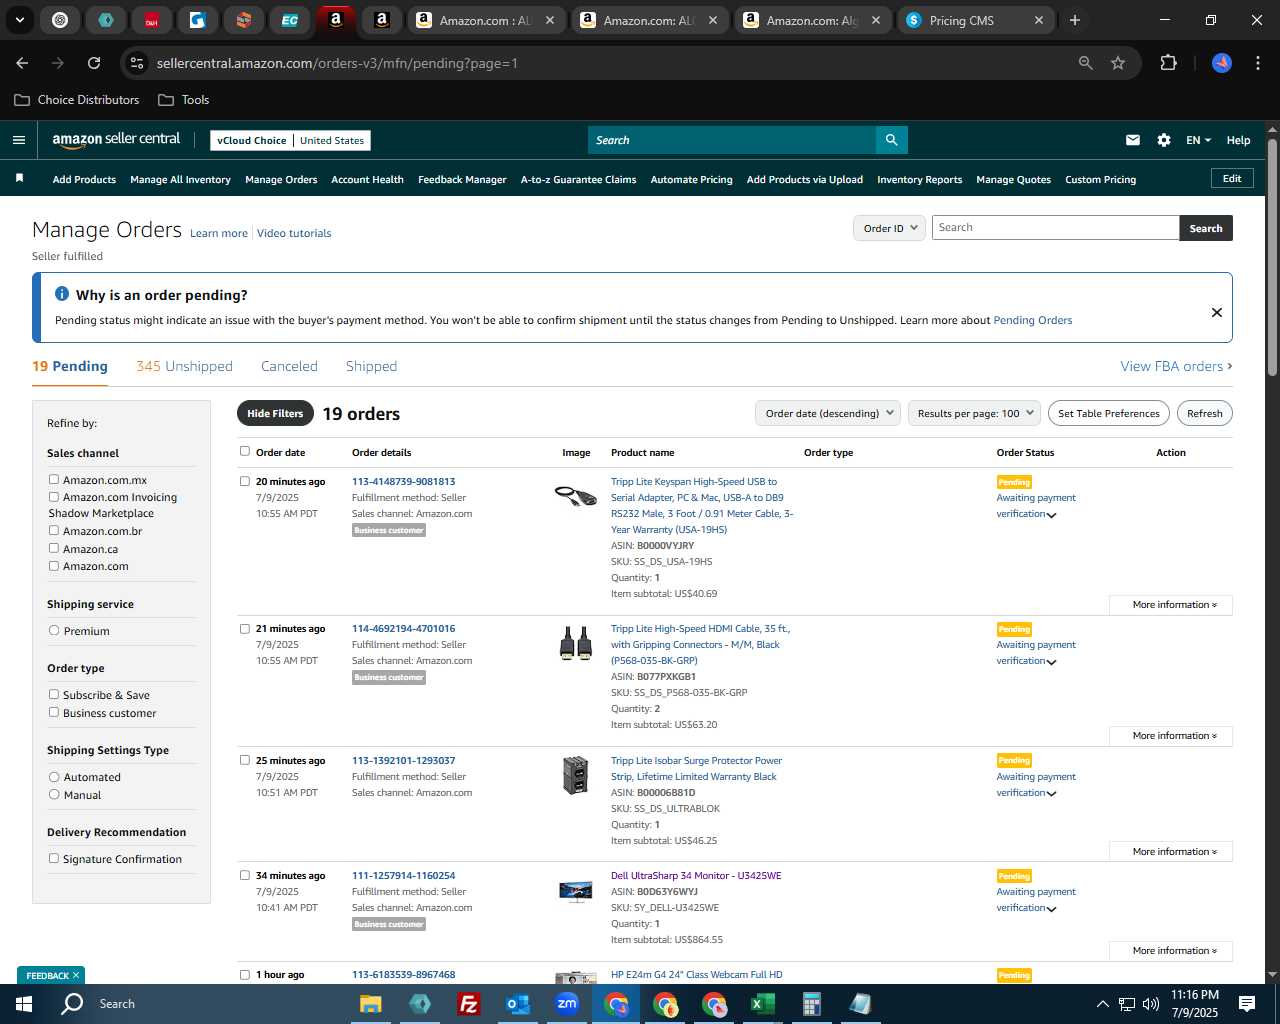Switch to the Shipped orders tab

371,366
